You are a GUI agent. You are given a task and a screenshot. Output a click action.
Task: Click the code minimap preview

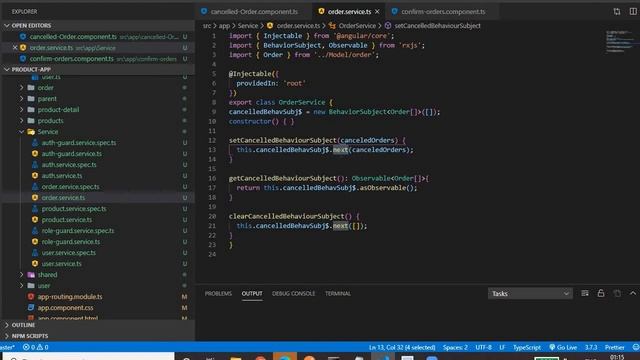pyautogui.click(x=620, y=41)
